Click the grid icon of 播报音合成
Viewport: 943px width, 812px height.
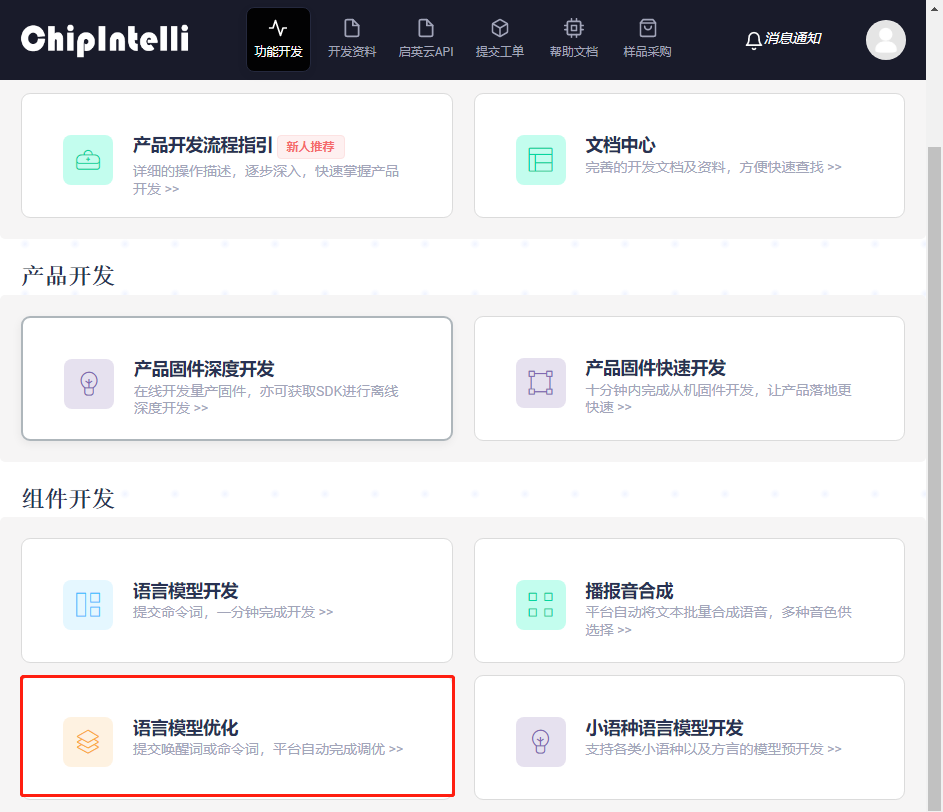click(541, 605)
